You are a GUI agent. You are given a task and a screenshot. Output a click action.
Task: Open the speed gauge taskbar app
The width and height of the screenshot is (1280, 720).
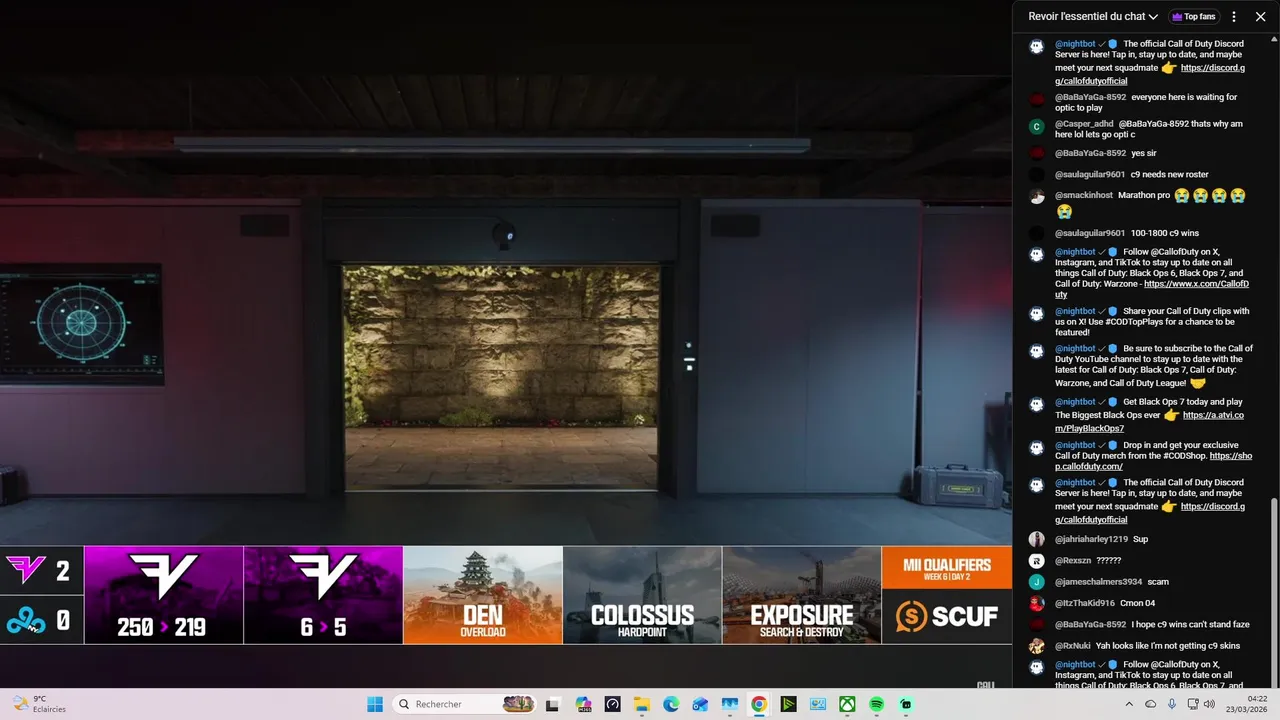[x=612, y=704]
